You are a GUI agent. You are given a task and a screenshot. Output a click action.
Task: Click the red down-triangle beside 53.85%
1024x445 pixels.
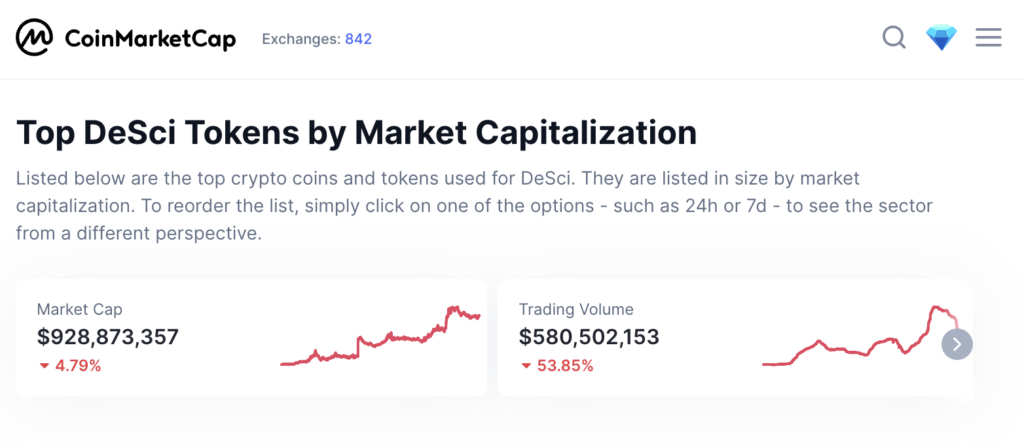[x=526, y=366]
